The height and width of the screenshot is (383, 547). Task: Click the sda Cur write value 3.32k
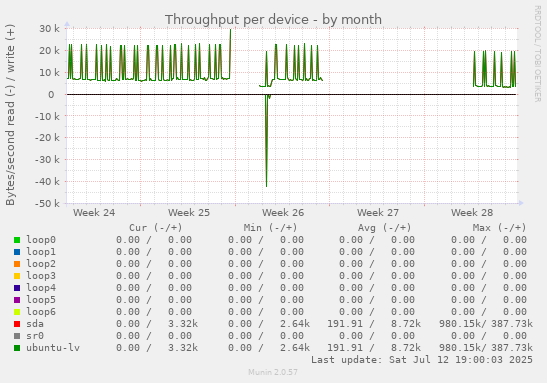183,324
